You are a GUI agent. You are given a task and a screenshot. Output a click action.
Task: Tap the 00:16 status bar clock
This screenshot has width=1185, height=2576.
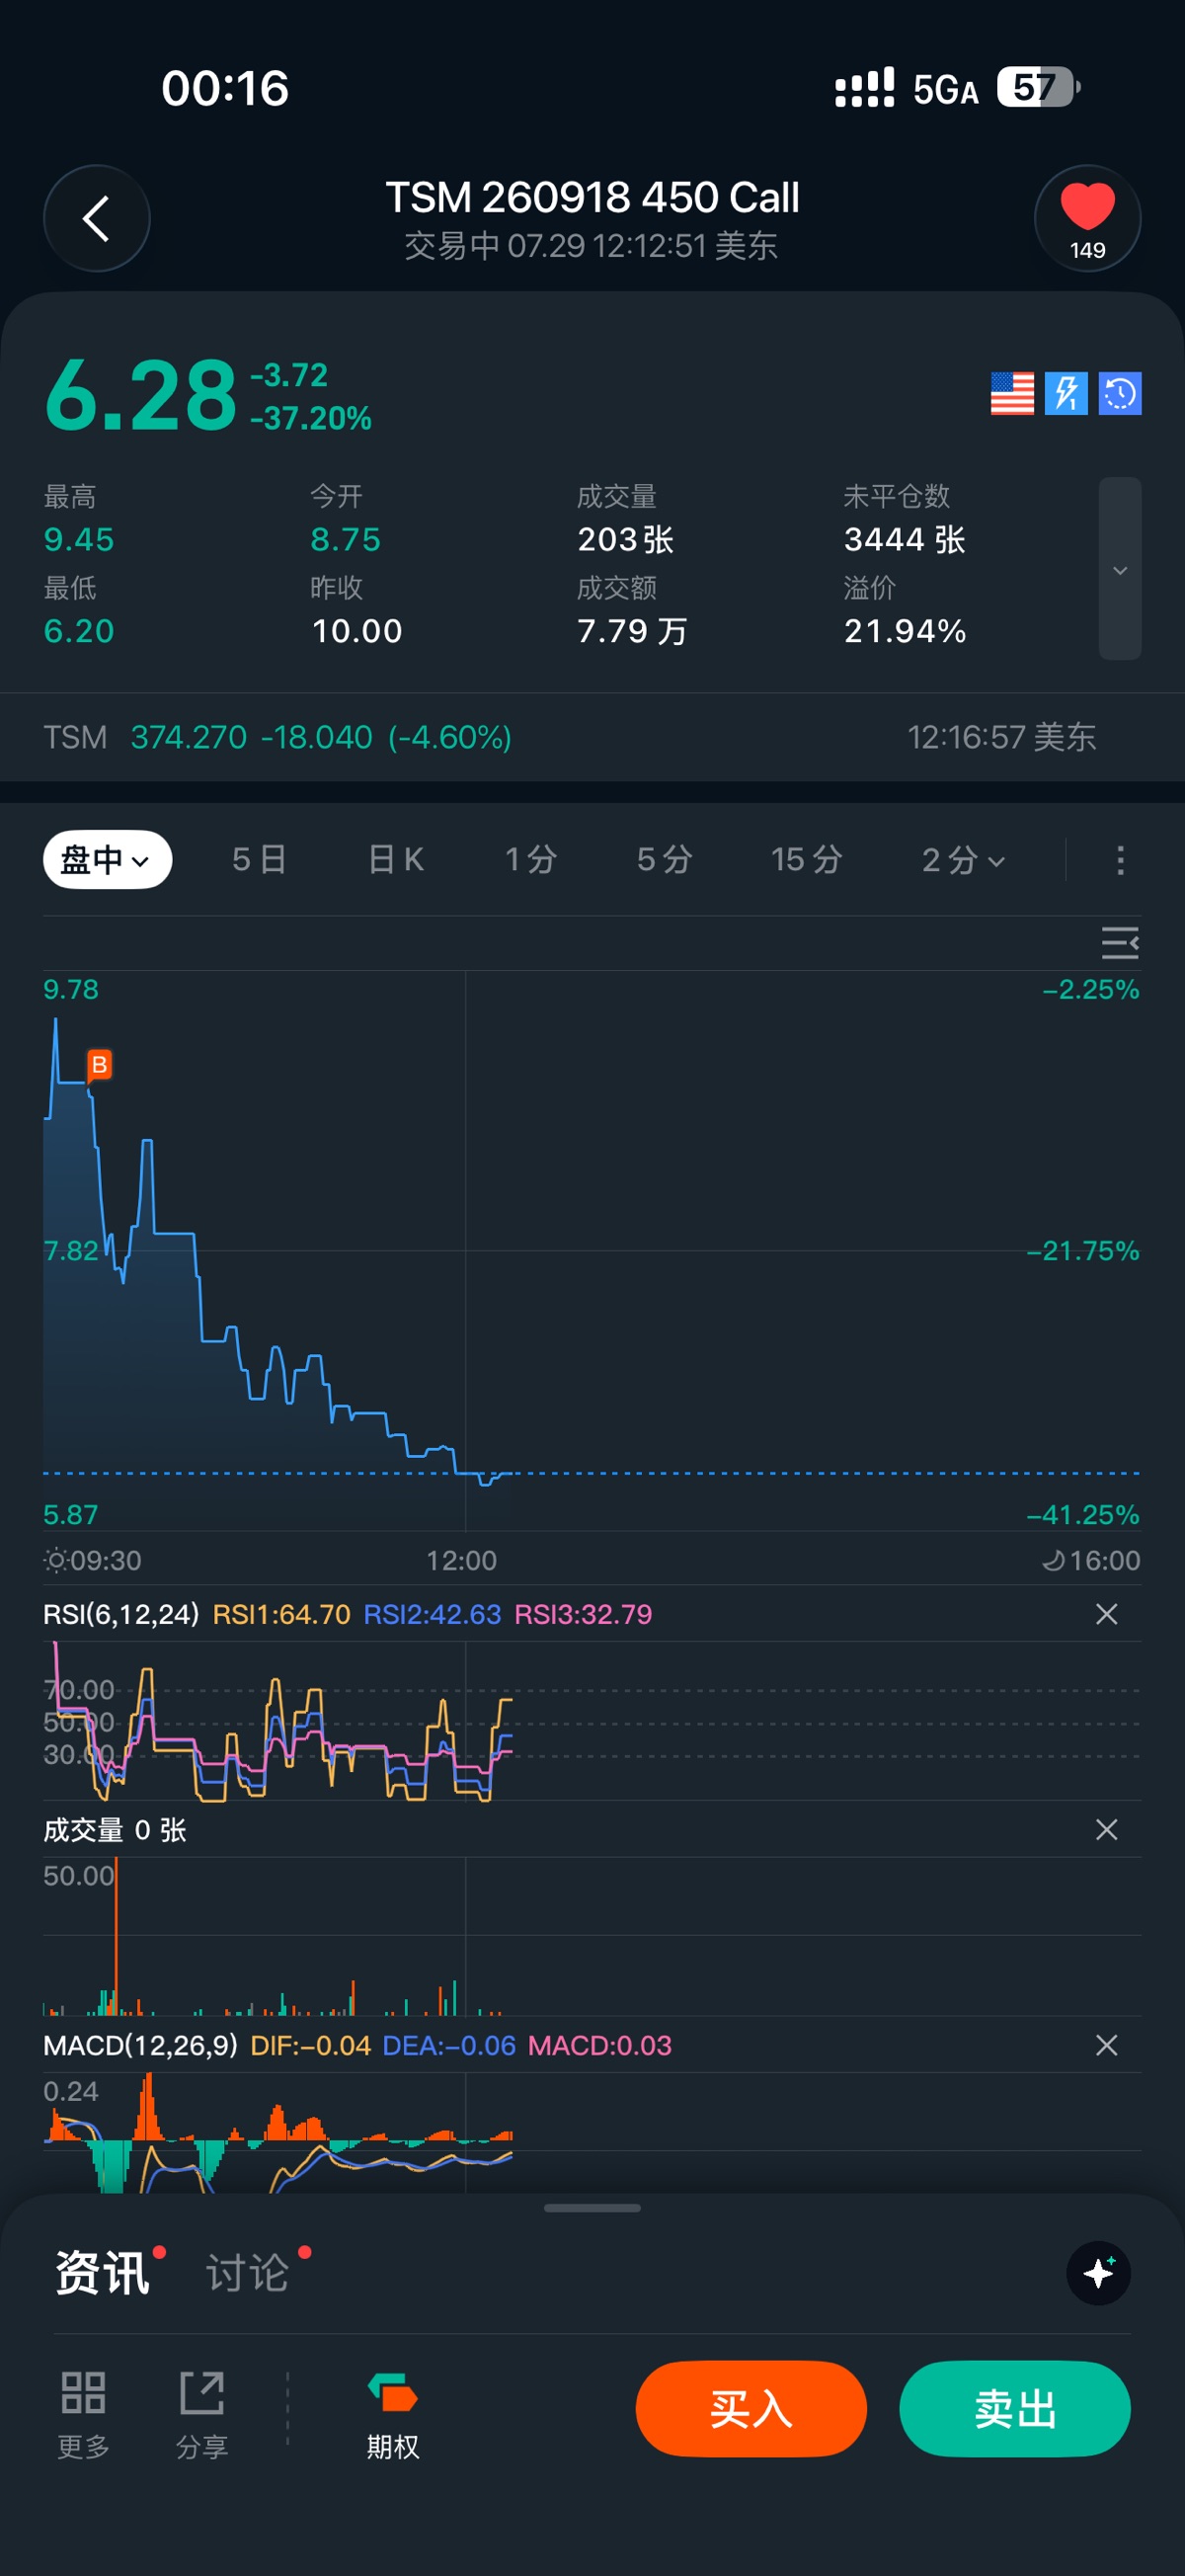(x=225, y=88)
